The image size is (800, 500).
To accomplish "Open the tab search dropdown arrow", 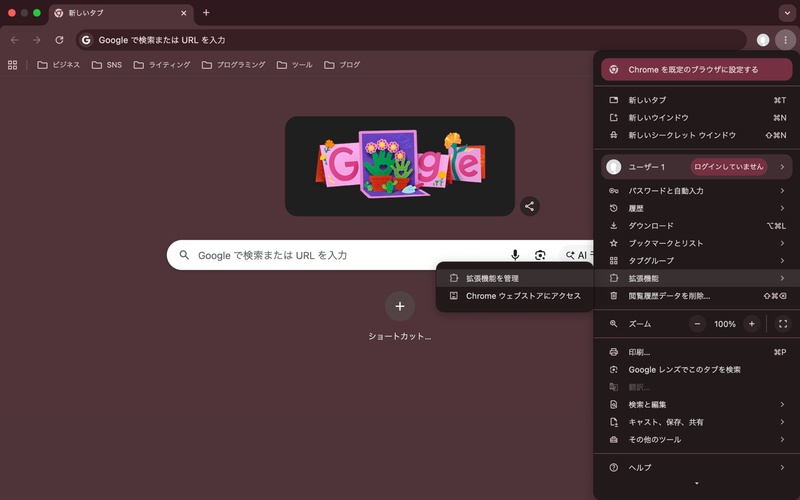I will [786, 13].
